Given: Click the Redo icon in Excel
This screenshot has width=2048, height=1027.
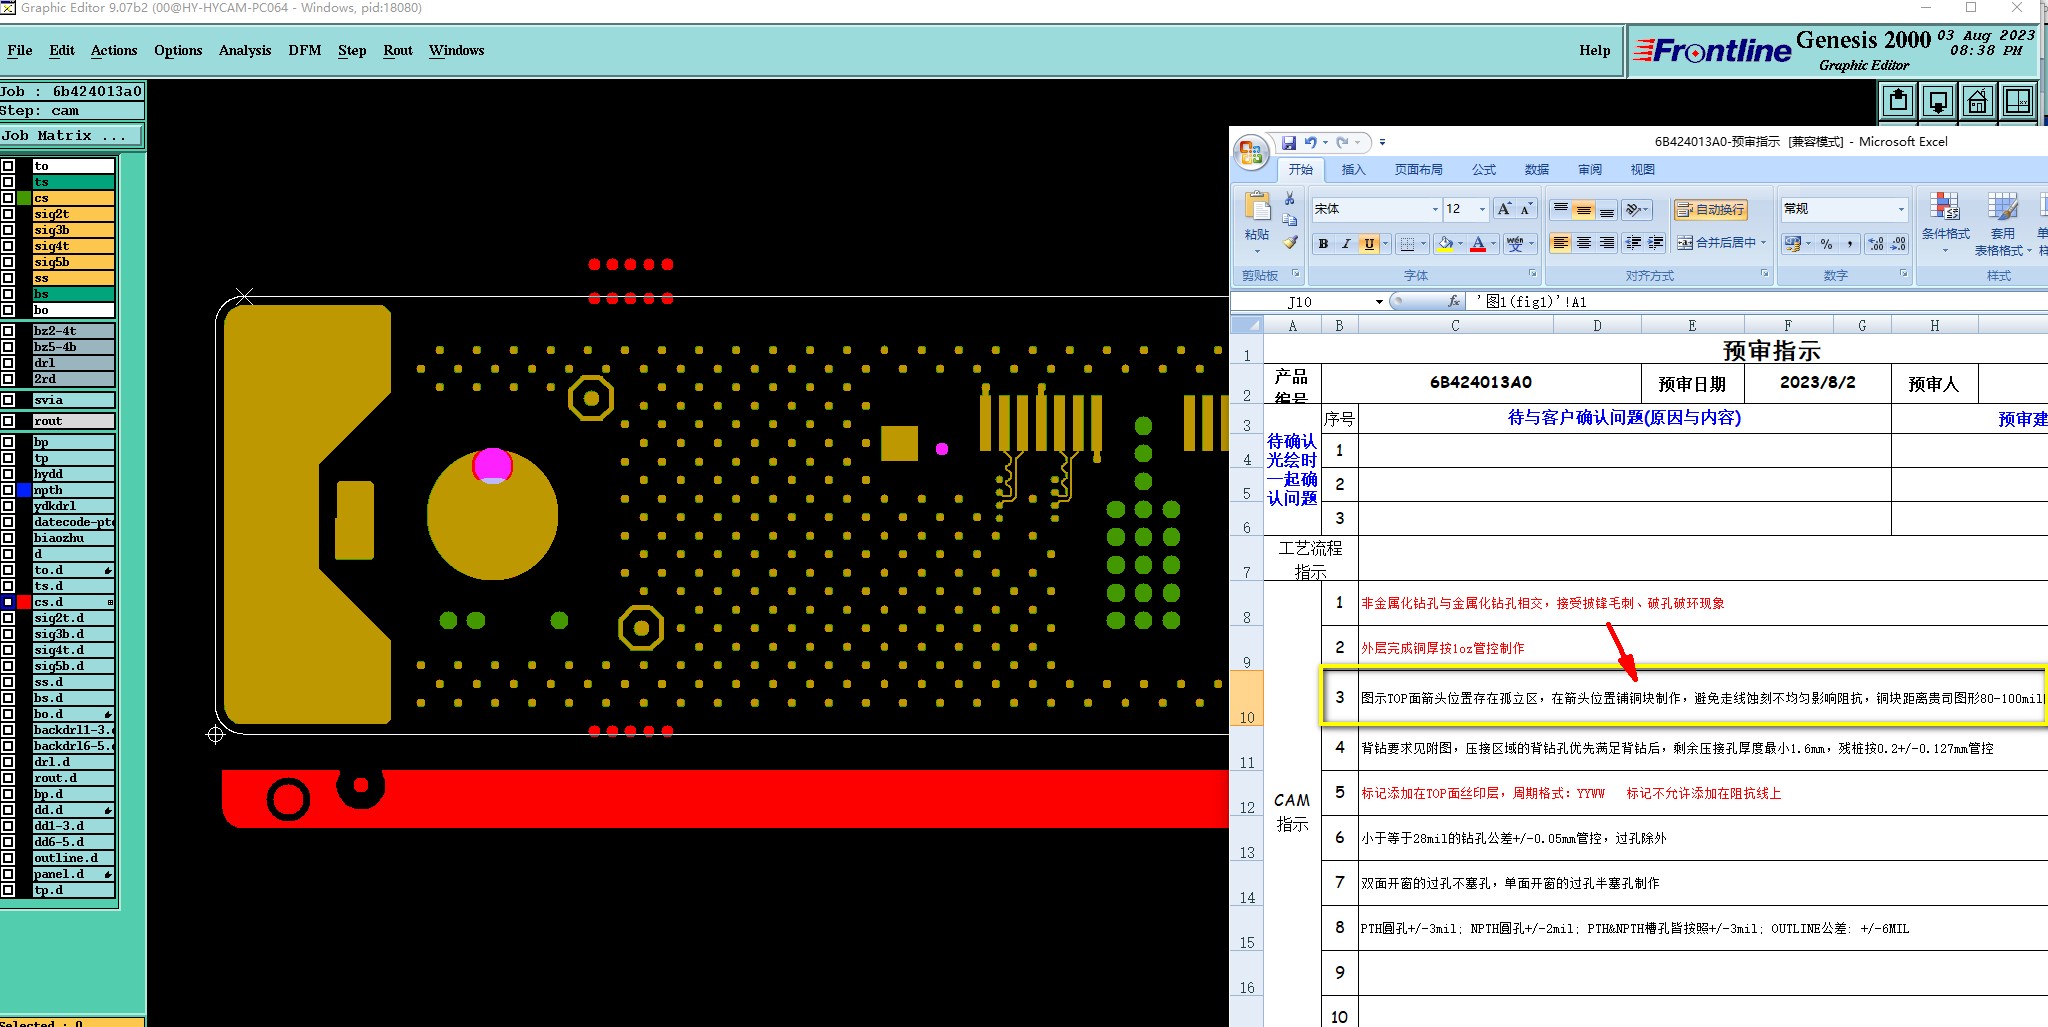Looking at the screenshot, I should point(1343,143).
